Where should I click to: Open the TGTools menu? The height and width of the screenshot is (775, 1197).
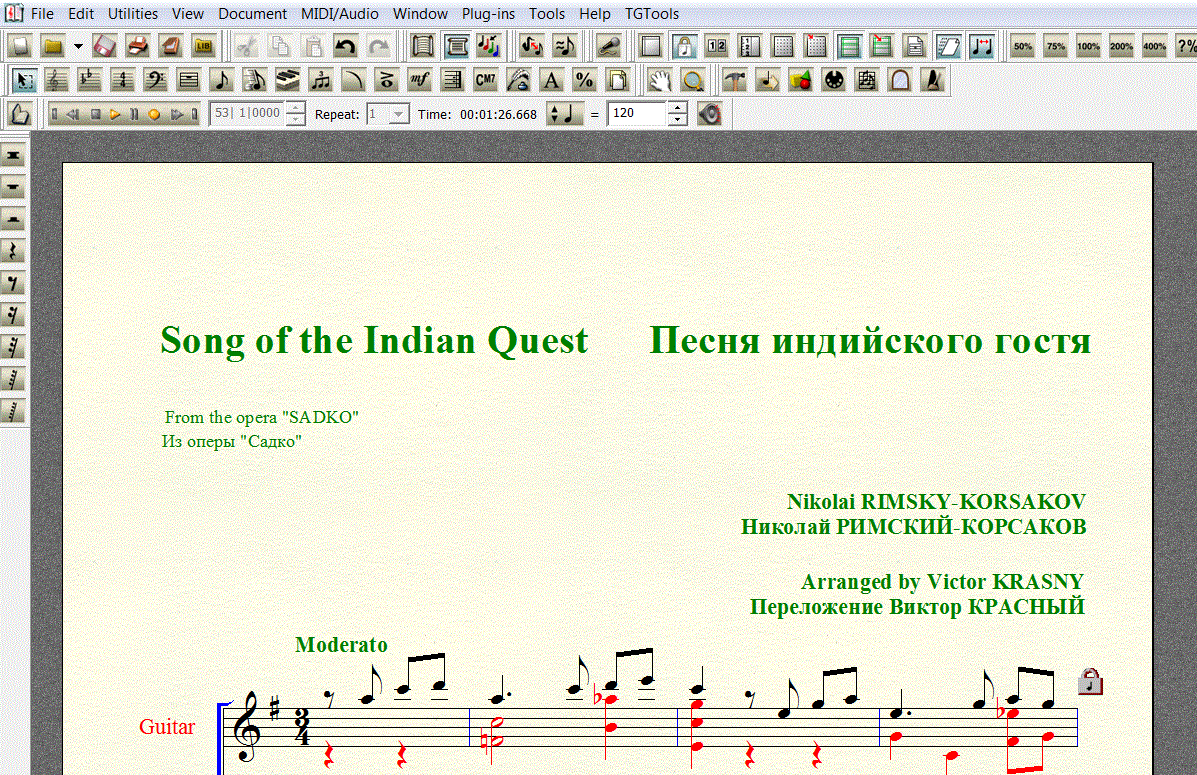tap(652, 14)
